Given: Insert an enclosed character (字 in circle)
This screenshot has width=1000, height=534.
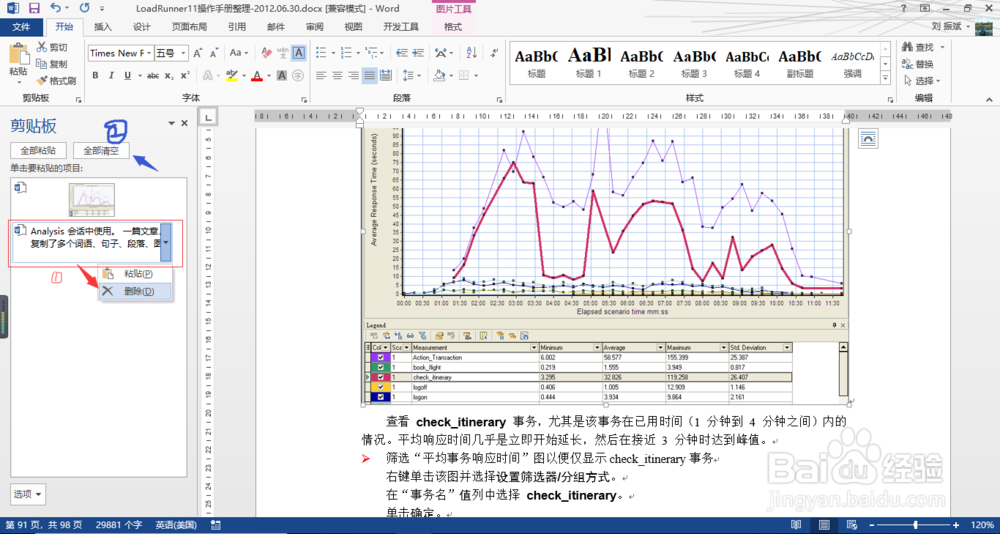Looking at the screenshot, I should click(x=298, y=76).
